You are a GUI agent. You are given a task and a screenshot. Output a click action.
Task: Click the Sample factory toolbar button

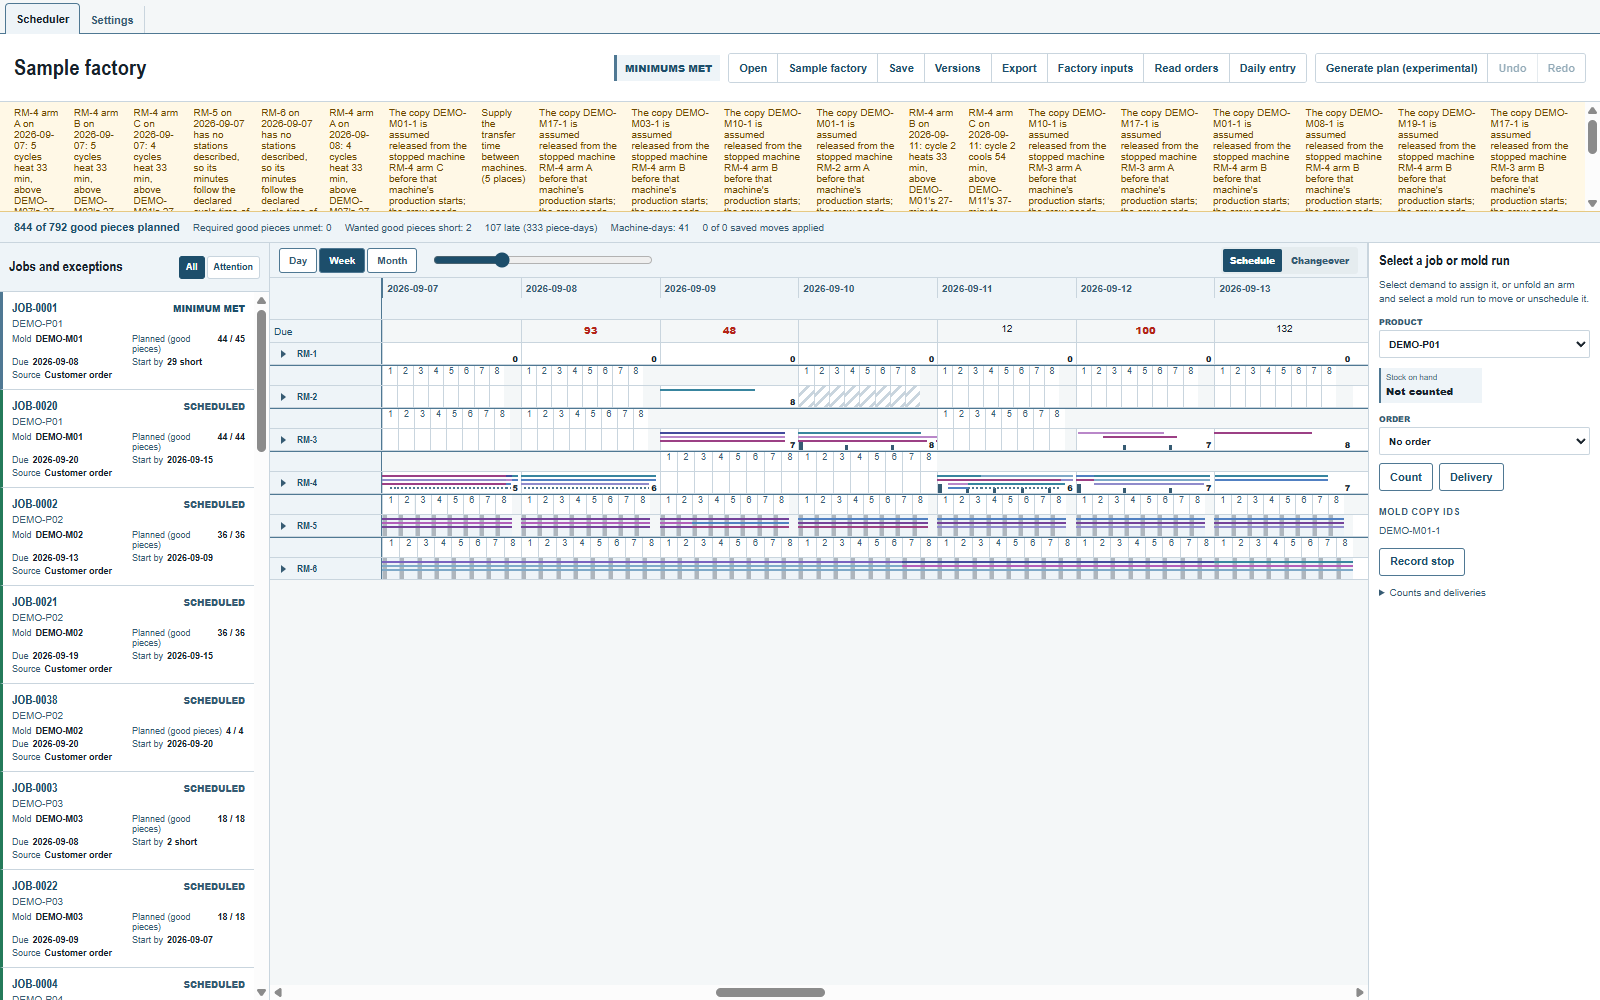click(828, 68)
